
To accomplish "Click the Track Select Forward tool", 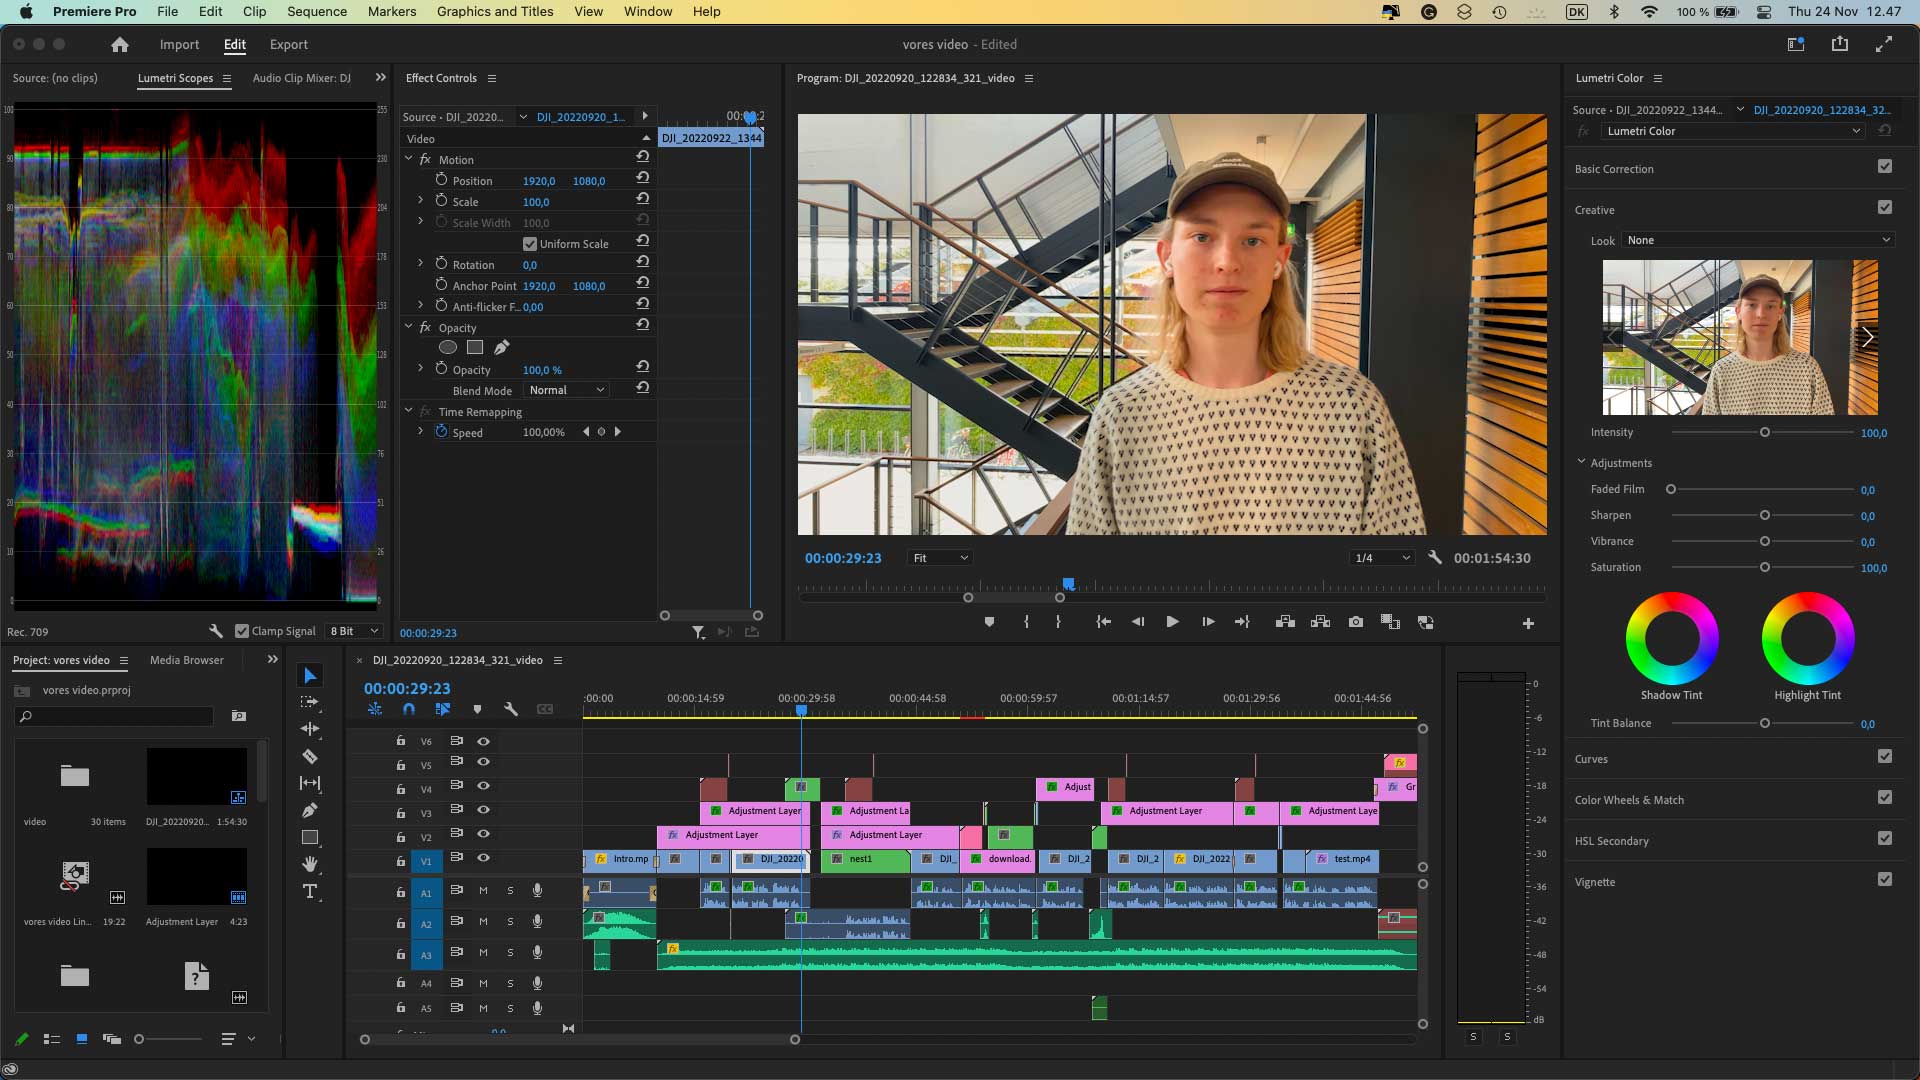I will (311, 703).
